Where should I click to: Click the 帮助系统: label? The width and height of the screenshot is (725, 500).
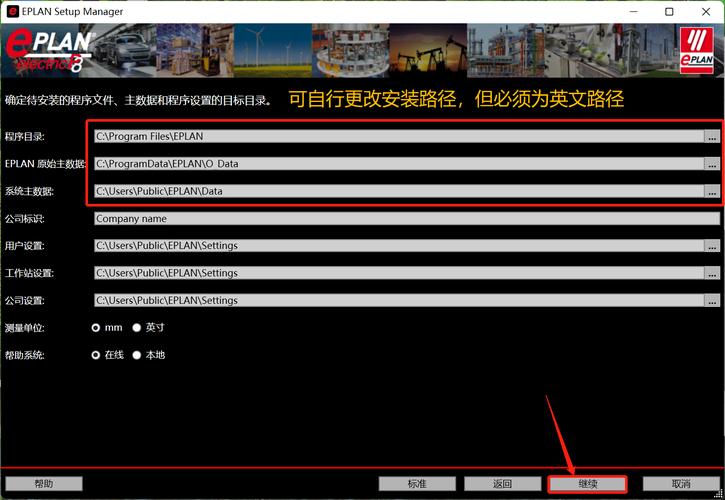click(25, 355)
